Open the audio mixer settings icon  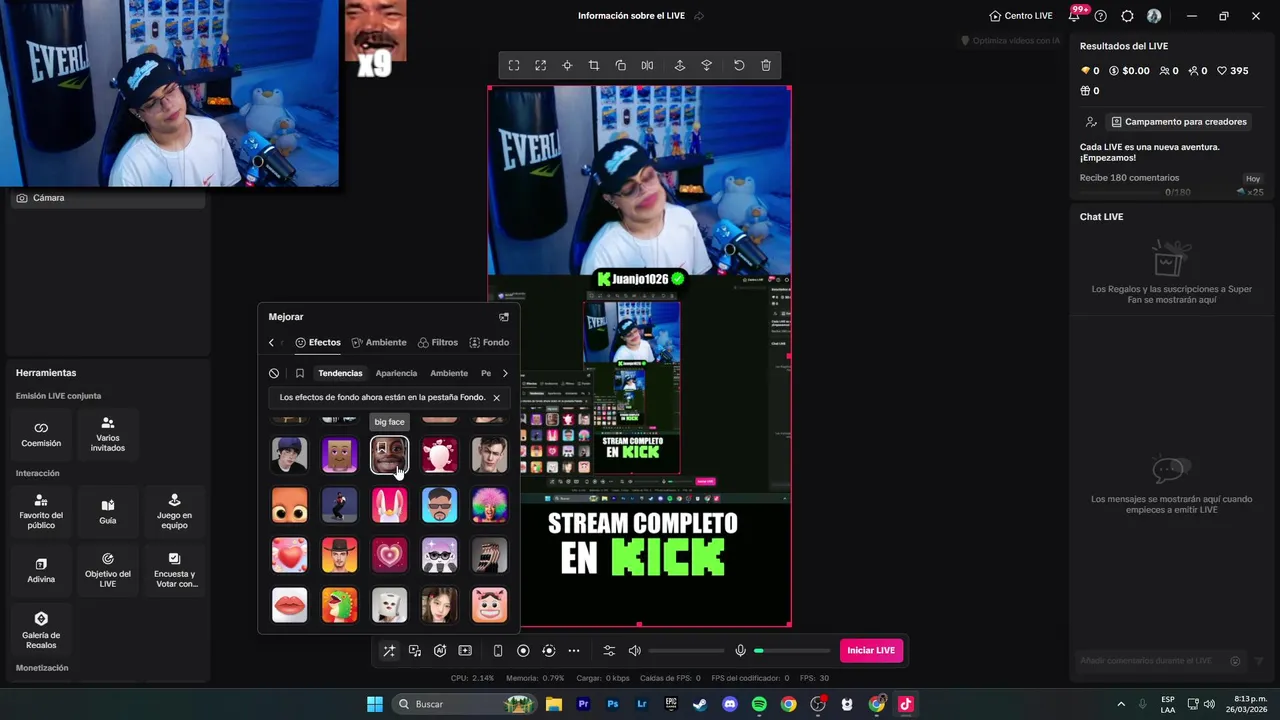pos(609,651)
